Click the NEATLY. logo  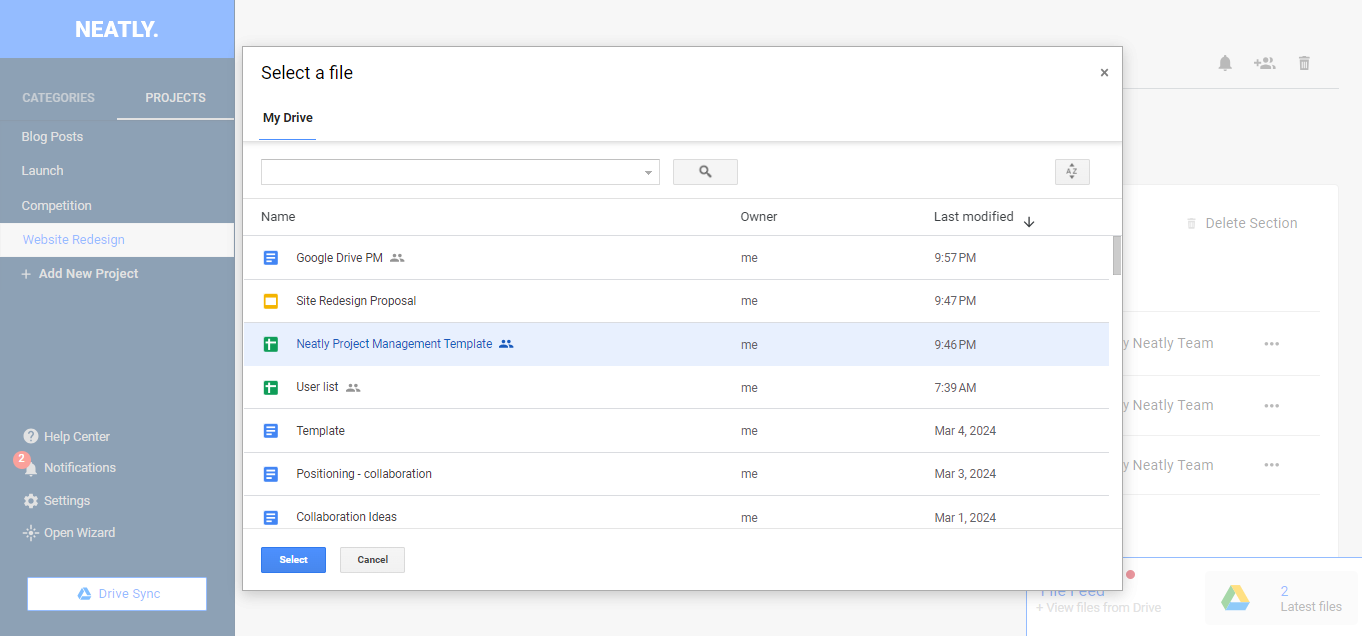(117, 30)
